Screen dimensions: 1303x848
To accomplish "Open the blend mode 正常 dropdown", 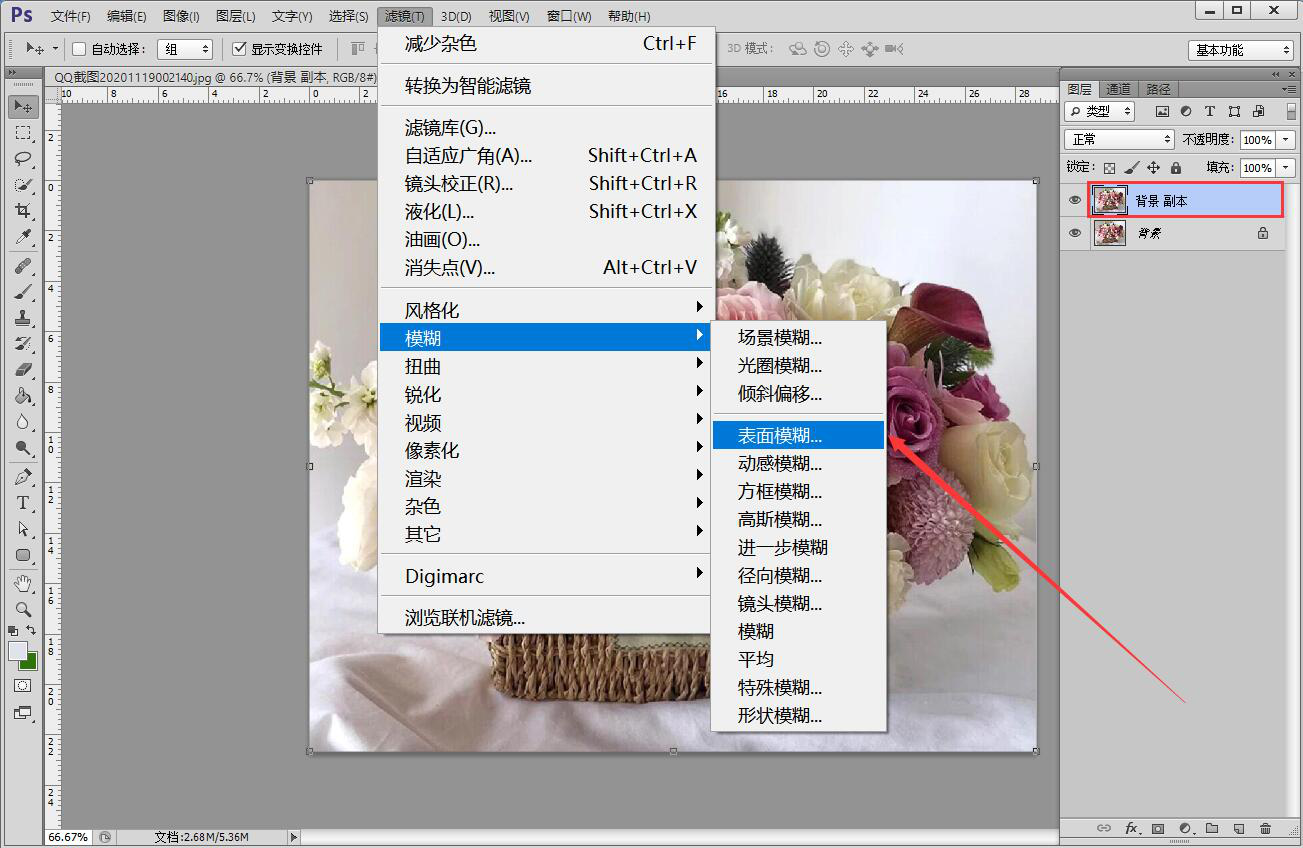I will click(x=1119, y=139).
